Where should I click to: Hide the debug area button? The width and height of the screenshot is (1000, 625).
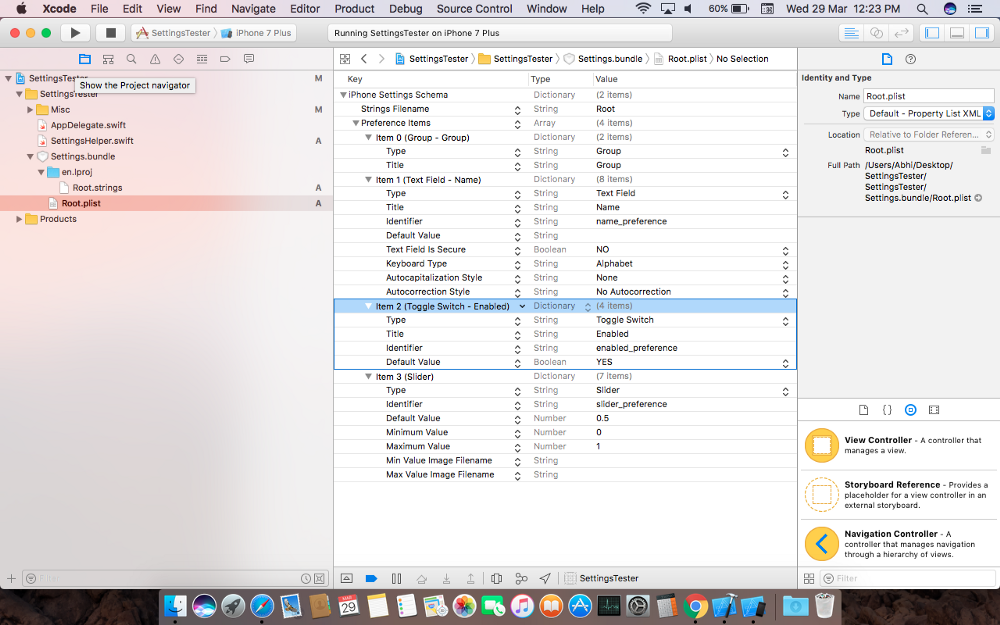click(346, 578)
